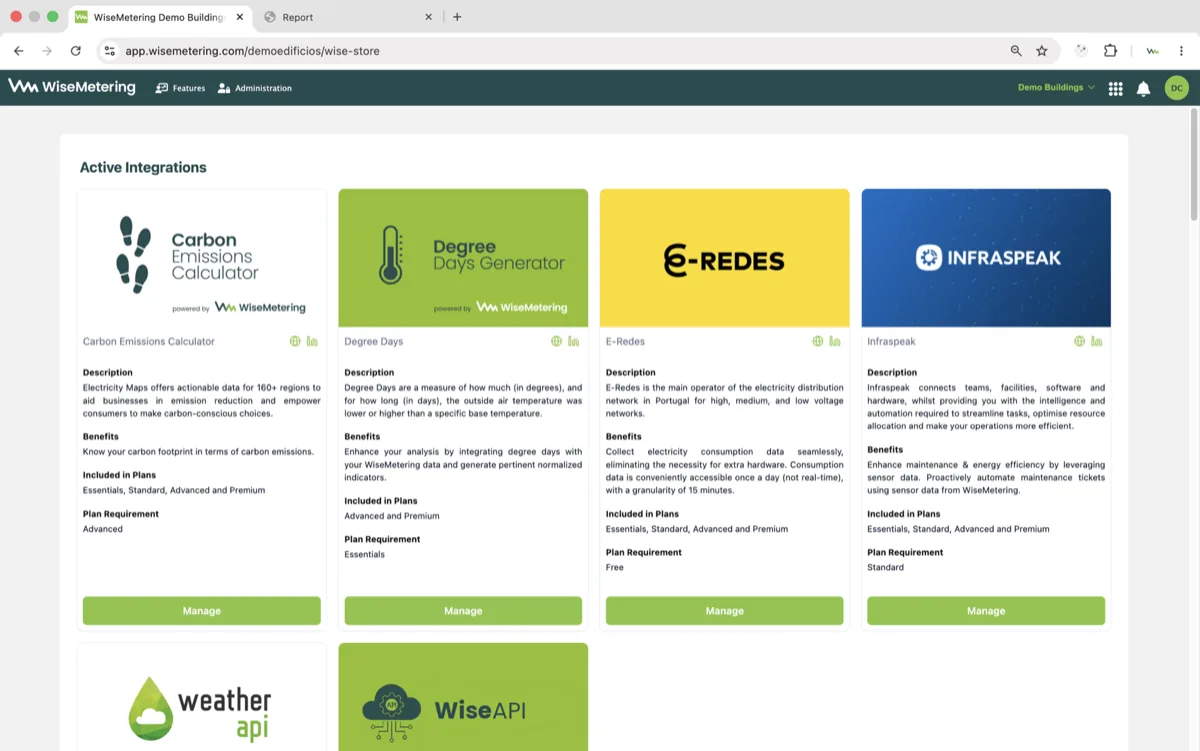The image size is (1200, 751).
Task: Expand the Demo Buildings dropdown
Action: [1056, 88]
